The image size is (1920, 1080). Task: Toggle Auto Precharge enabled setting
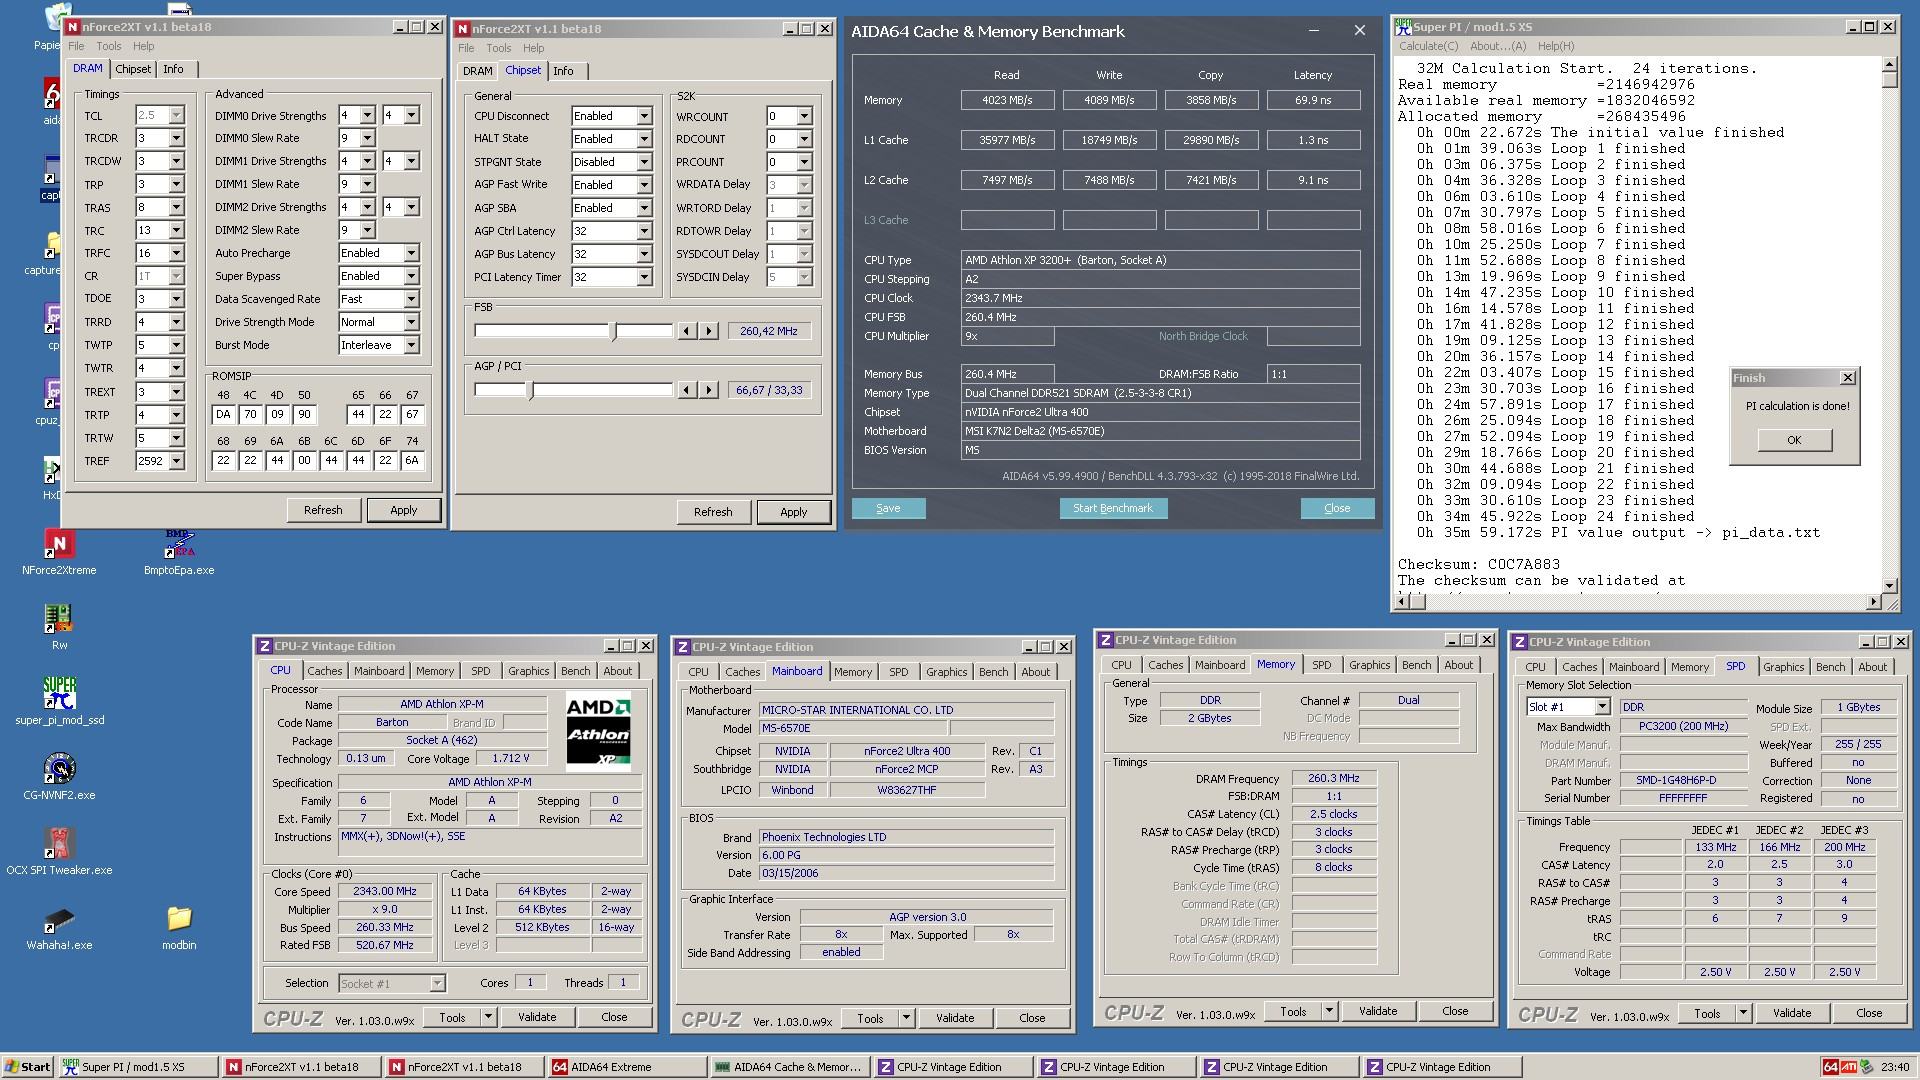tap(375, 253)
